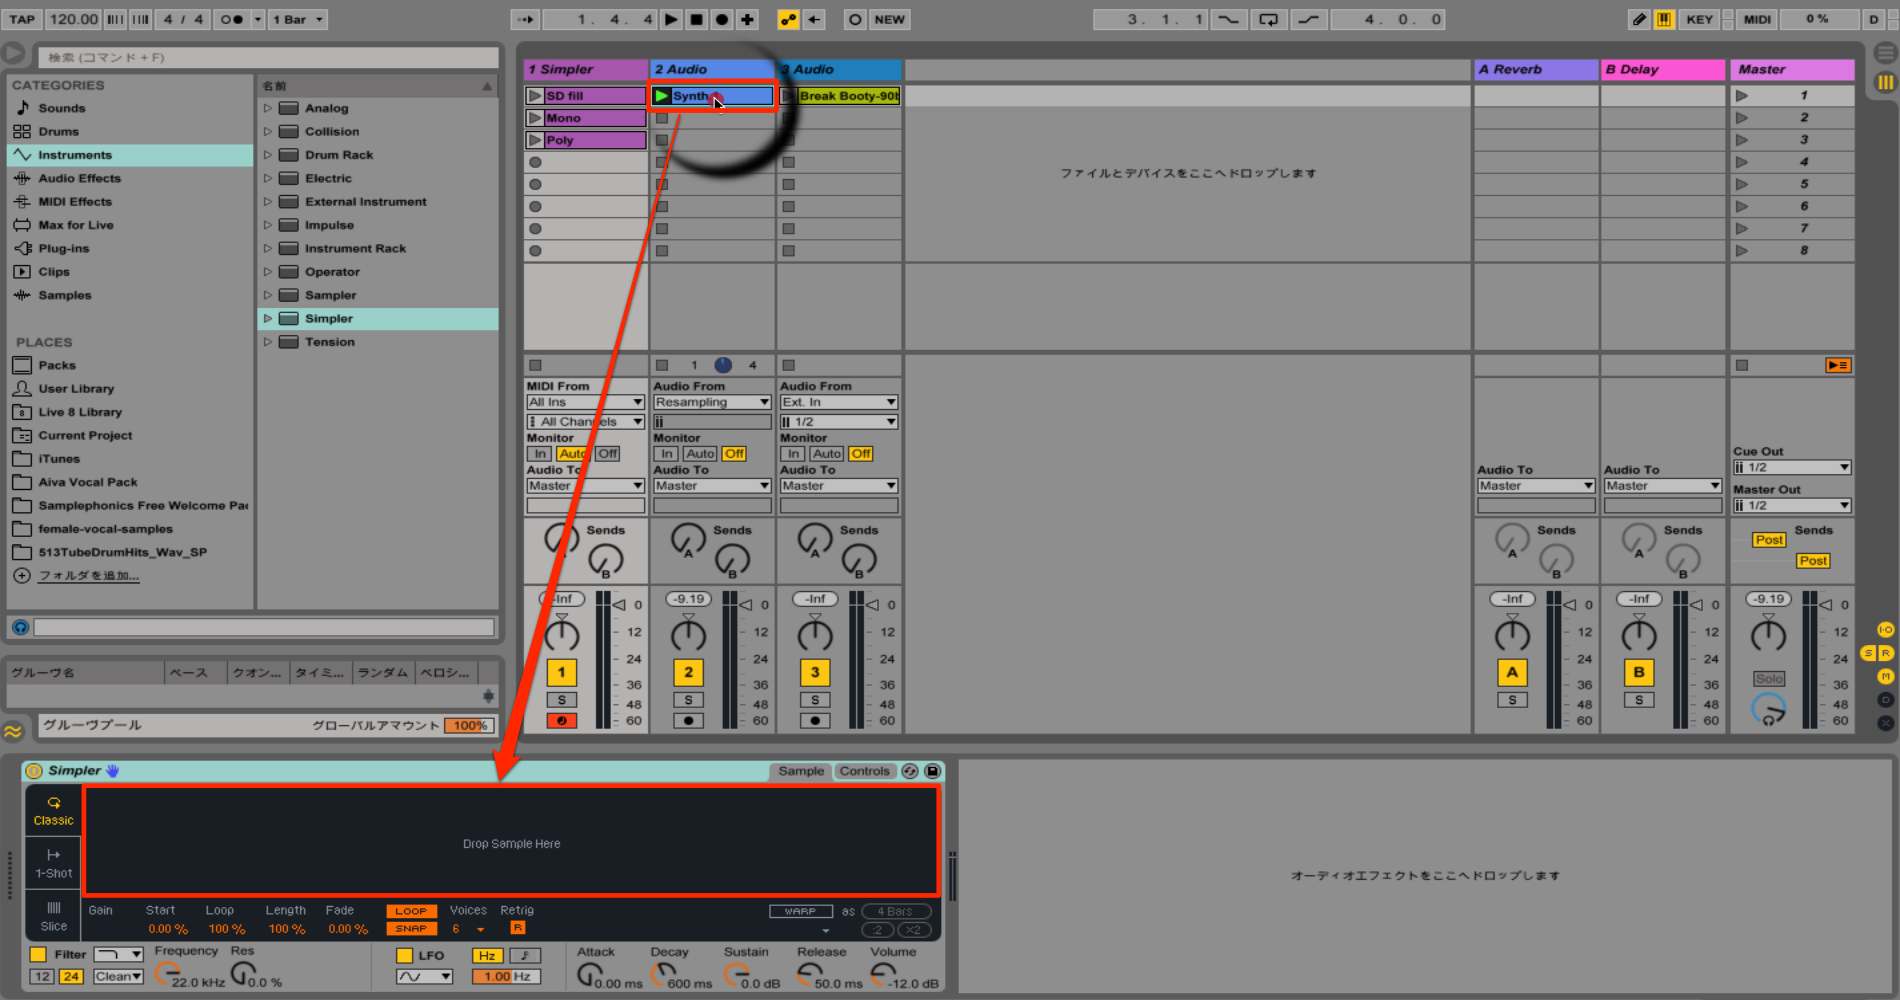
Task: Switch to Simpler Controls tab
Action: (x=864, y=771)
